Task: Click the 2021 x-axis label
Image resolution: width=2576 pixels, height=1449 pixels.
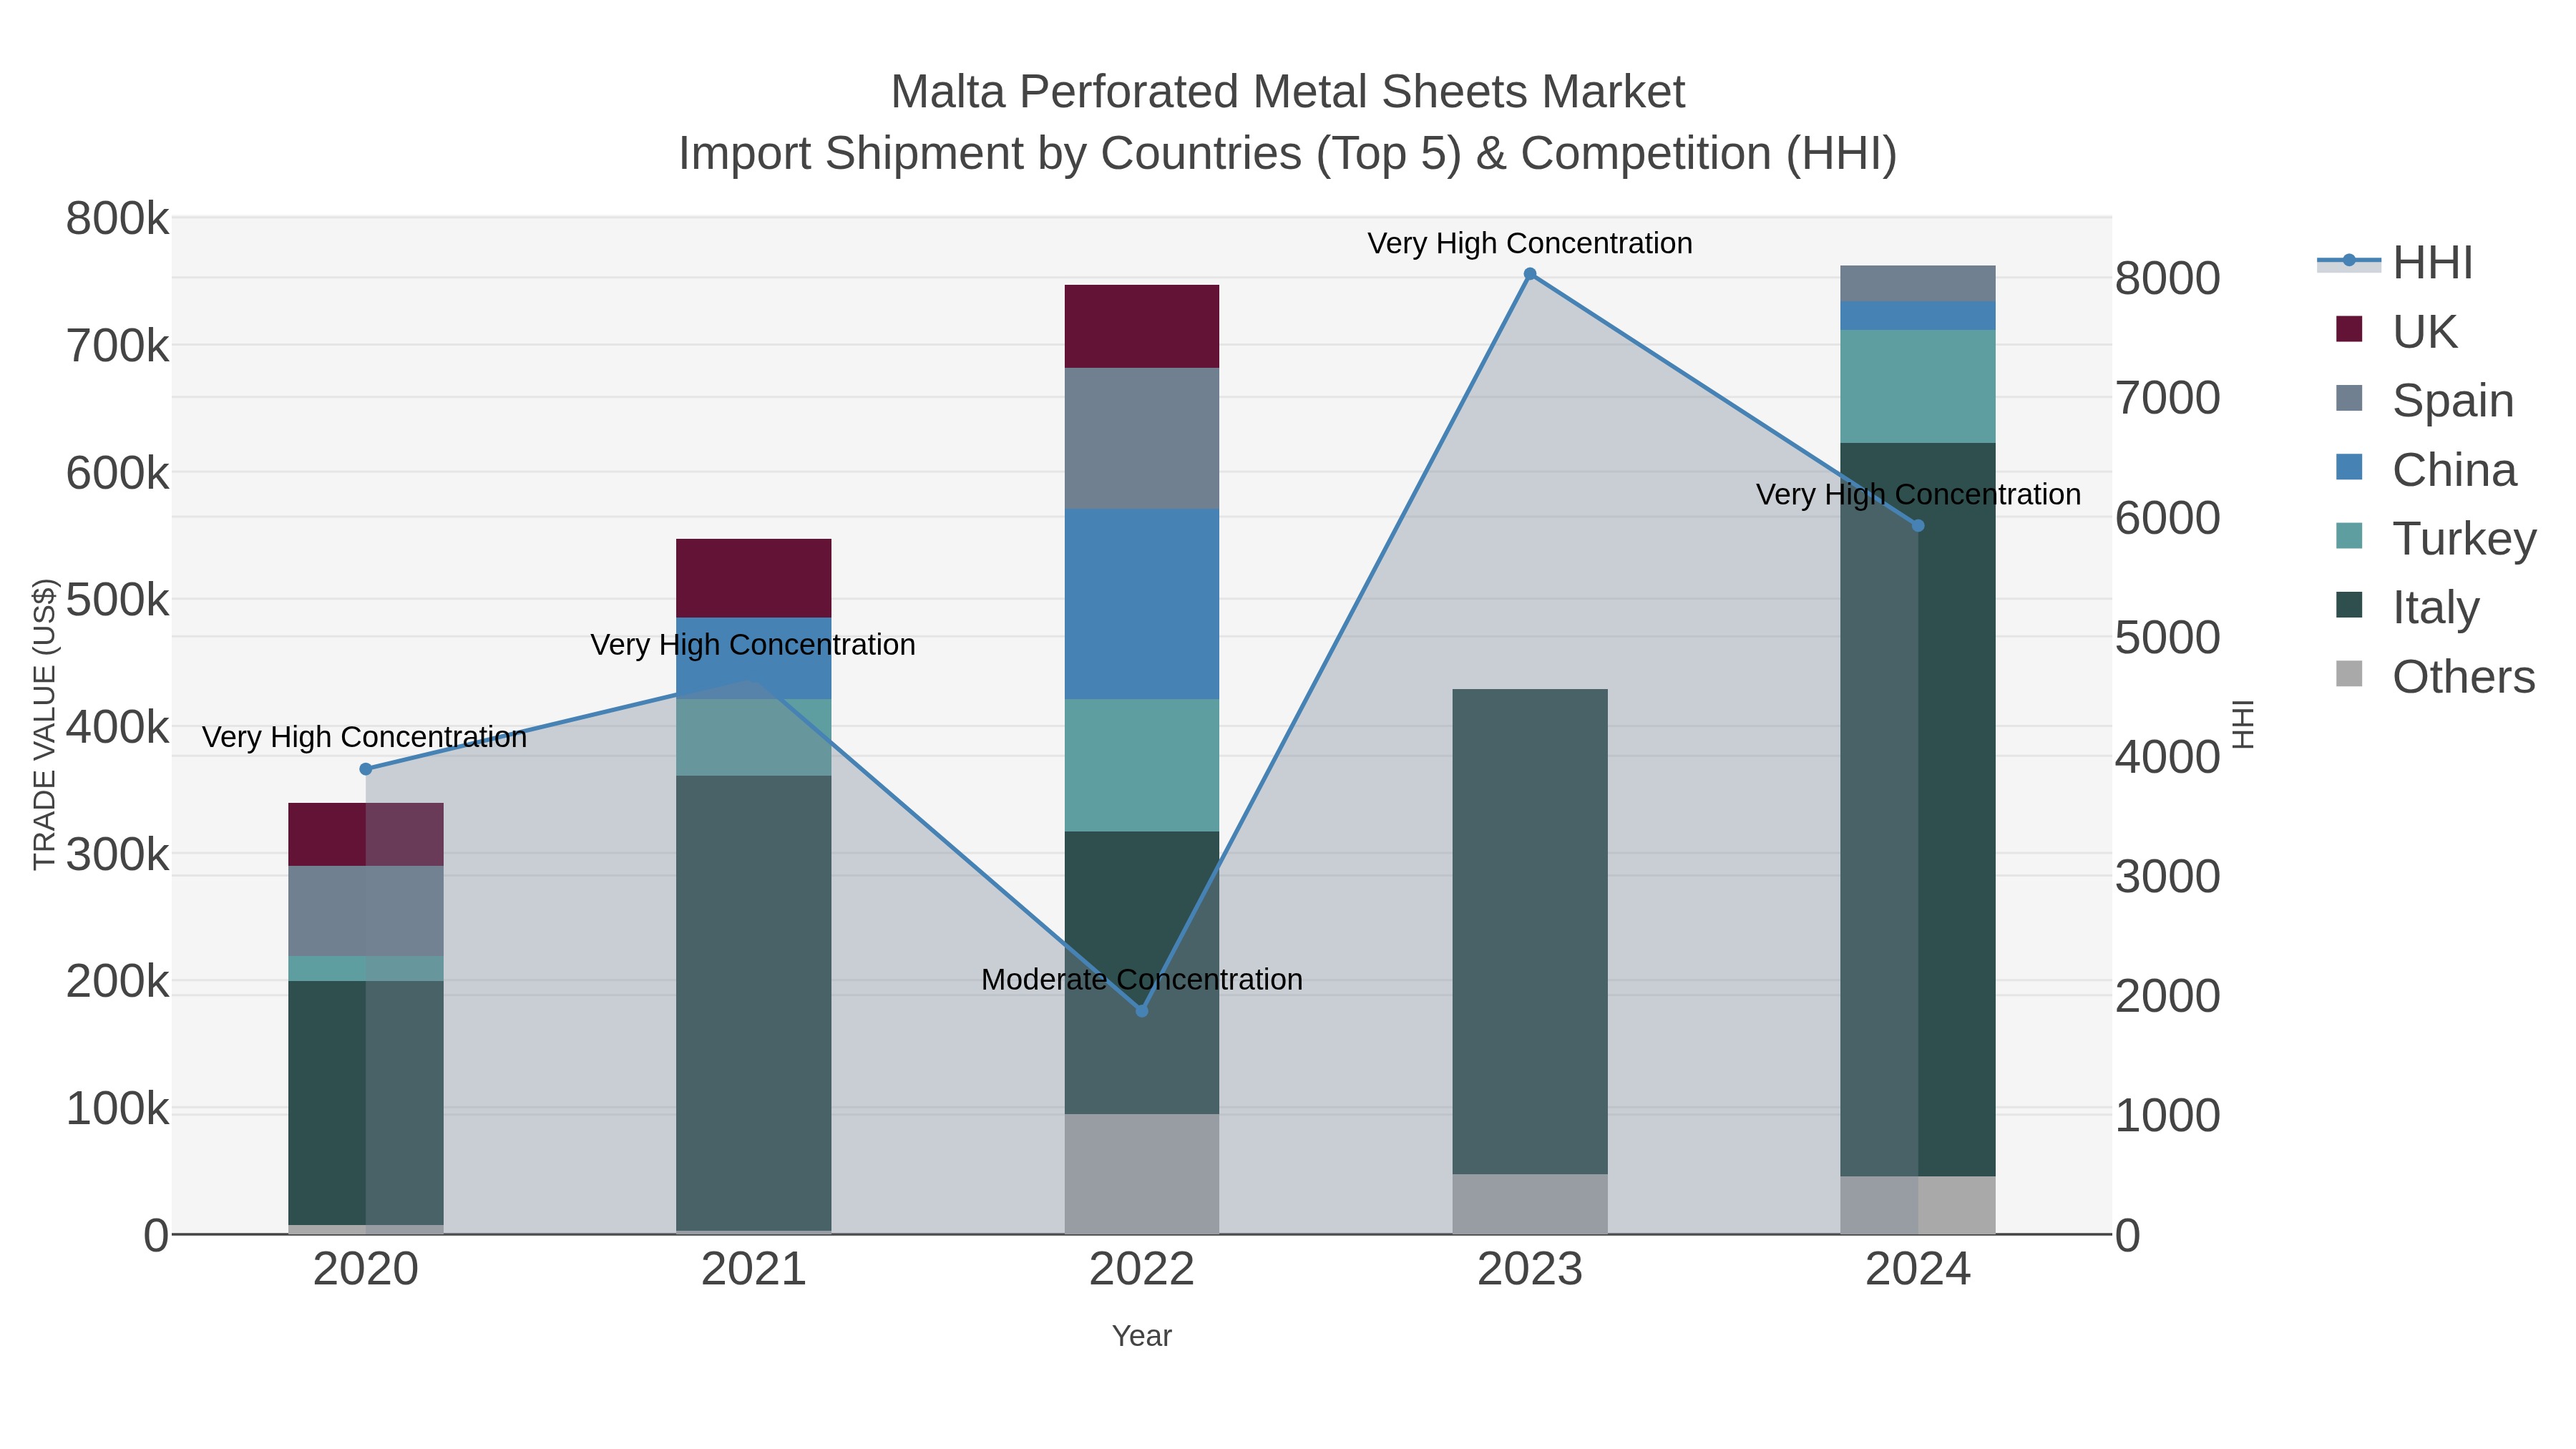Action: [754, 1270]
